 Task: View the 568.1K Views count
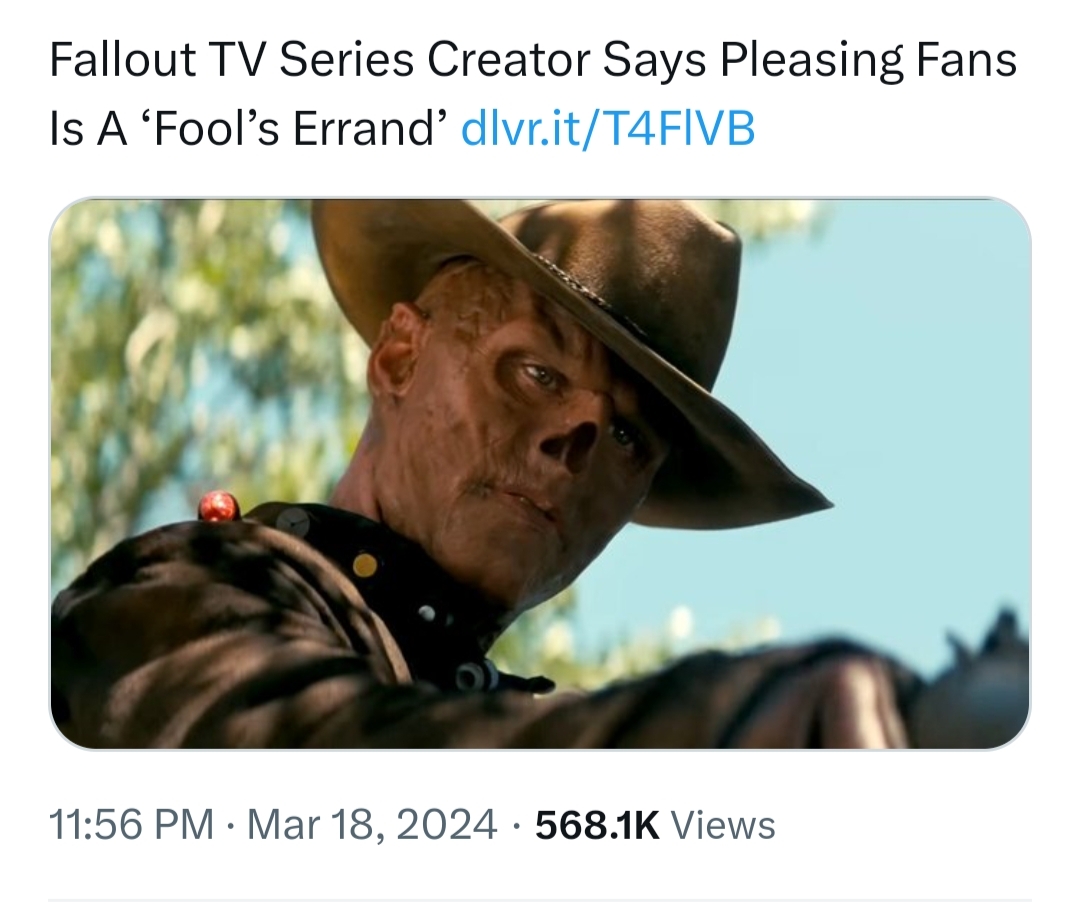tap(655, 825)
